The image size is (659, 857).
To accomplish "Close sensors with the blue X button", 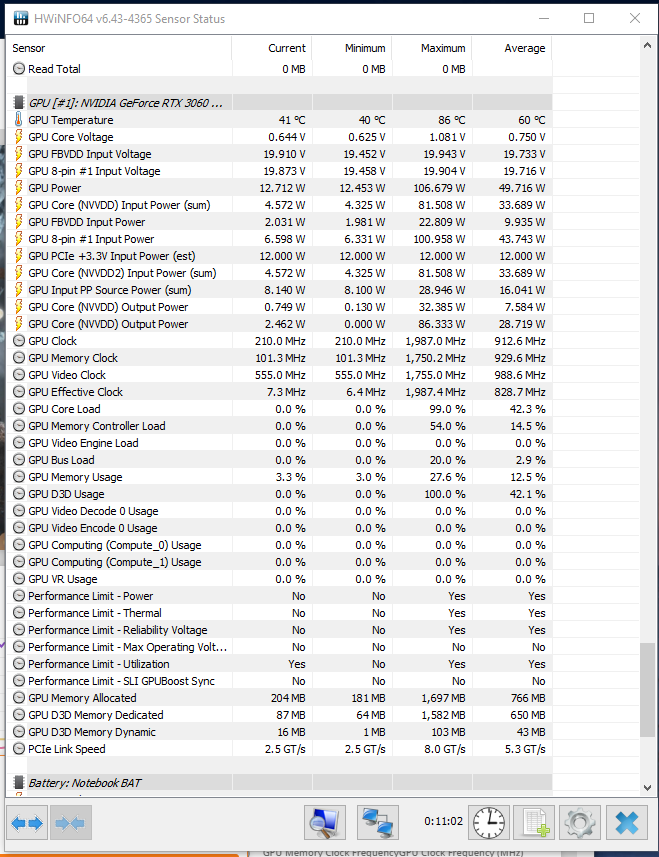I will click(627, 822).
